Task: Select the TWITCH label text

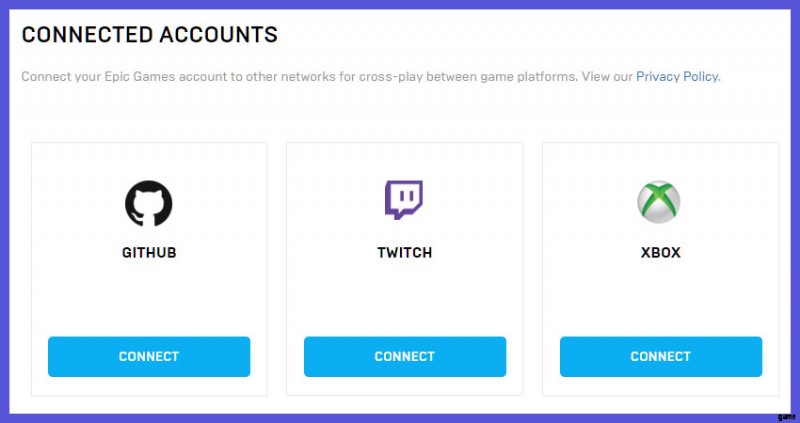Action: pos(404,253)
